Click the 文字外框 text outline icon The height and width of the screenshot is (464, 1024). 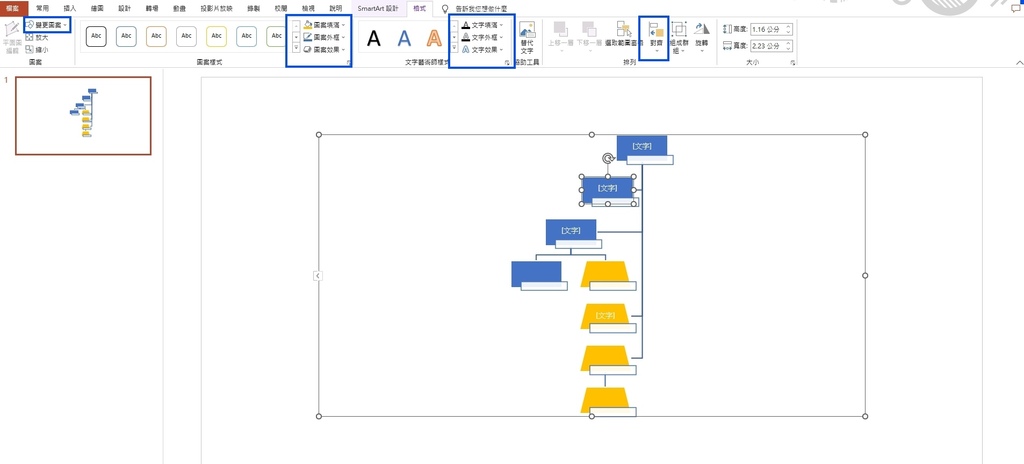[x=466, y=37]
